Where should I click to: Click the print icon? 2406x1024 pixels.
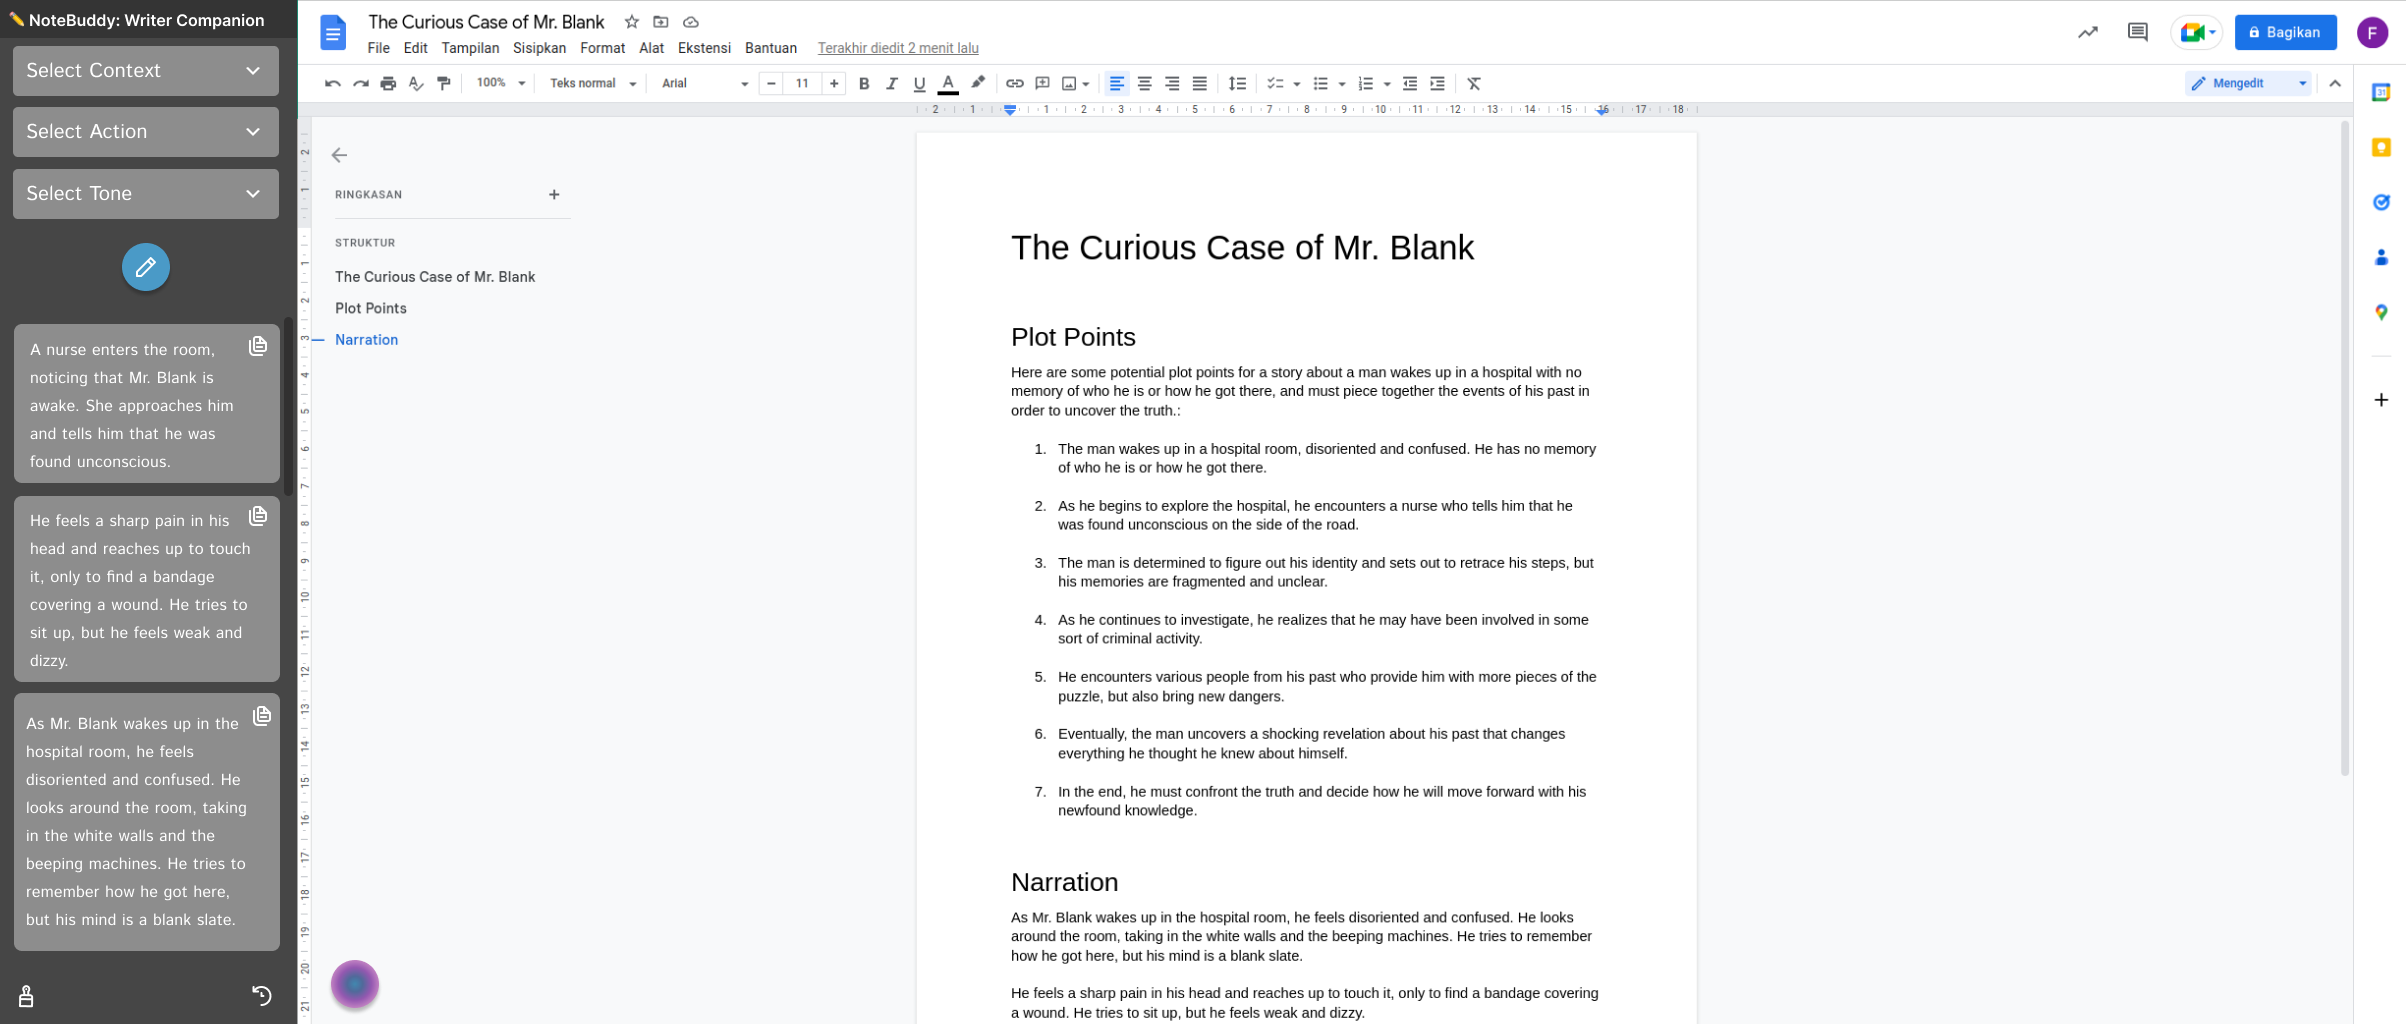click(388, 84)
